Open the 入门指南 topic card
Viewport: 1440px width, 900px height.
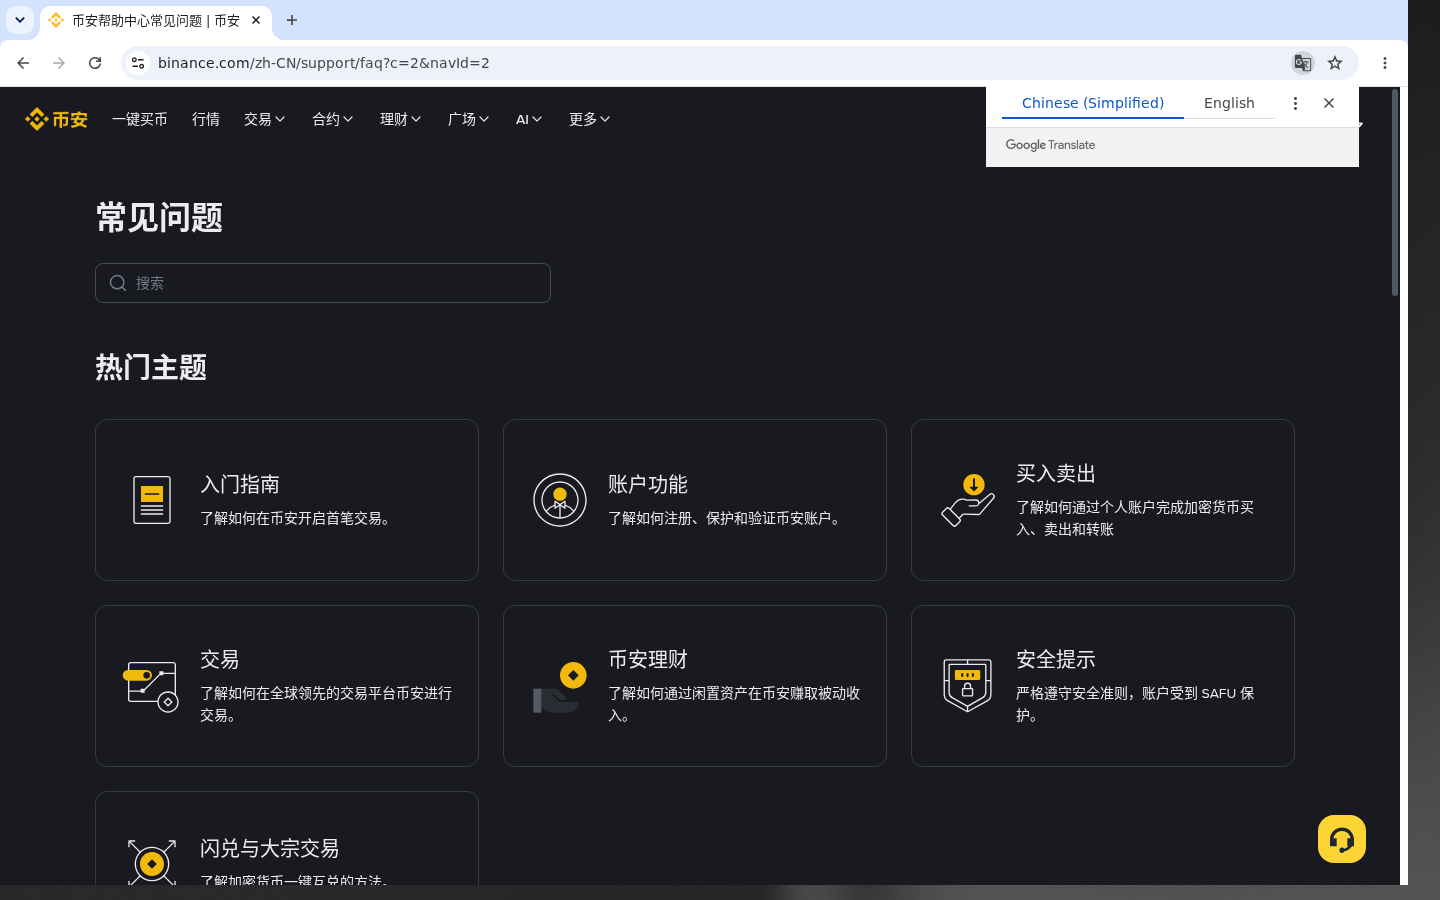pyautogui.click(x=287, y=500)
